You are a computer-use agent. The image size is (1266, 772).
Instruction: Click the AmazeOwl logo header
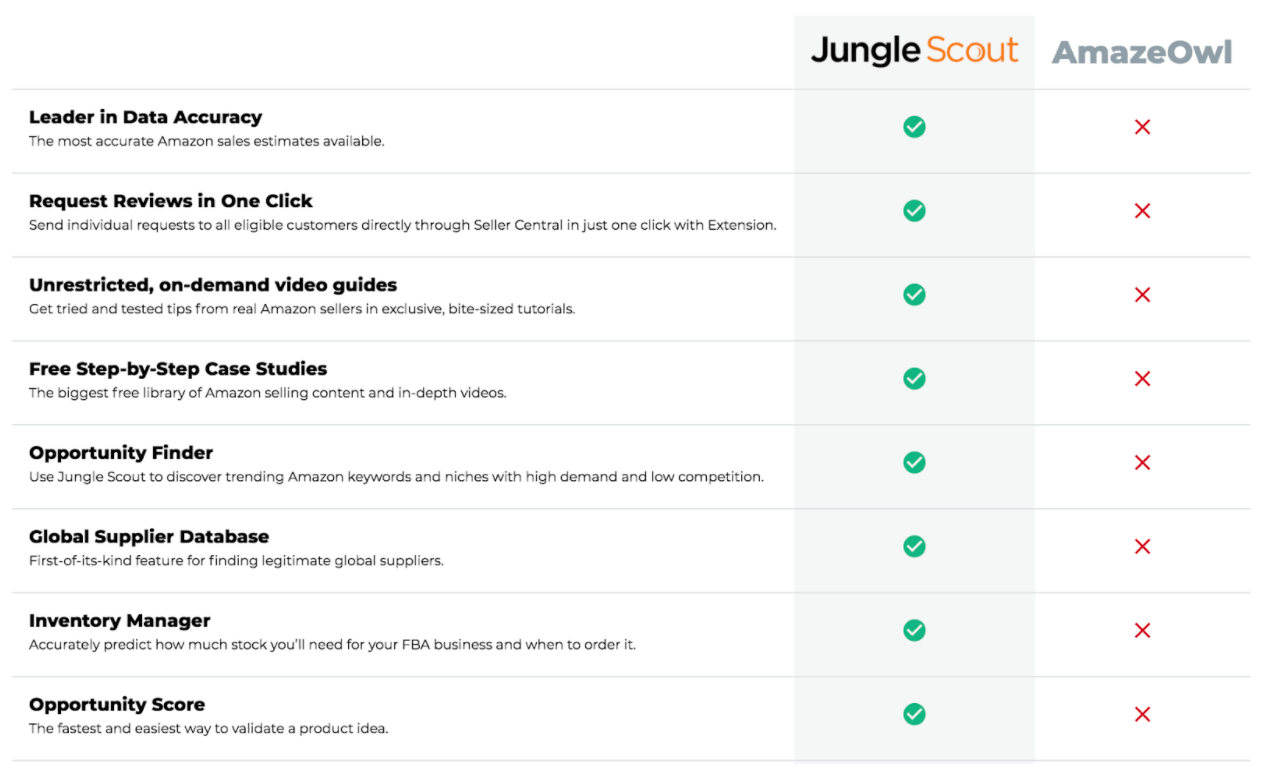pyautogui.click(x=1142, y=52)
